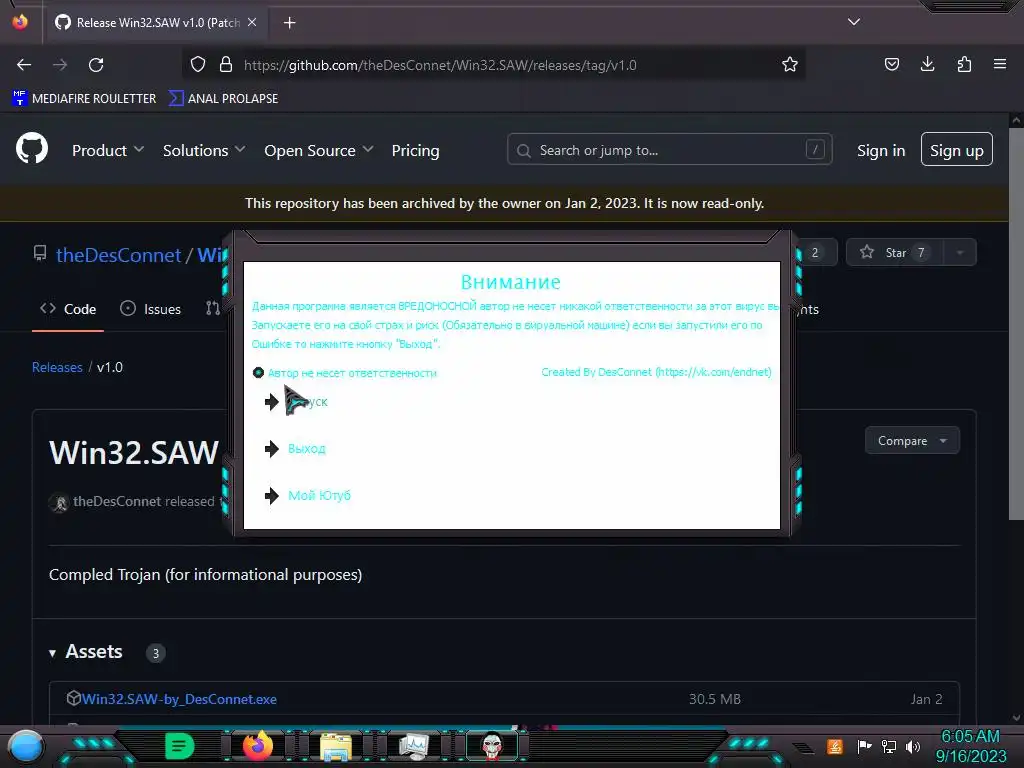Click the arrow icon next to Выход

(x=272, y=449)
